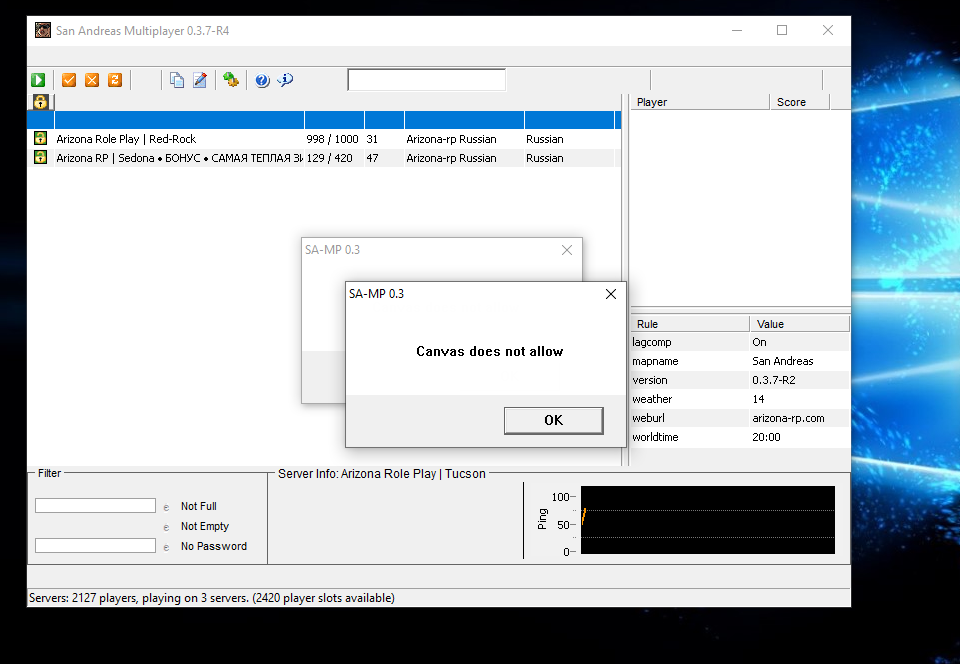
Task: Click the padlock column header icon
Action: pos(40,102)
